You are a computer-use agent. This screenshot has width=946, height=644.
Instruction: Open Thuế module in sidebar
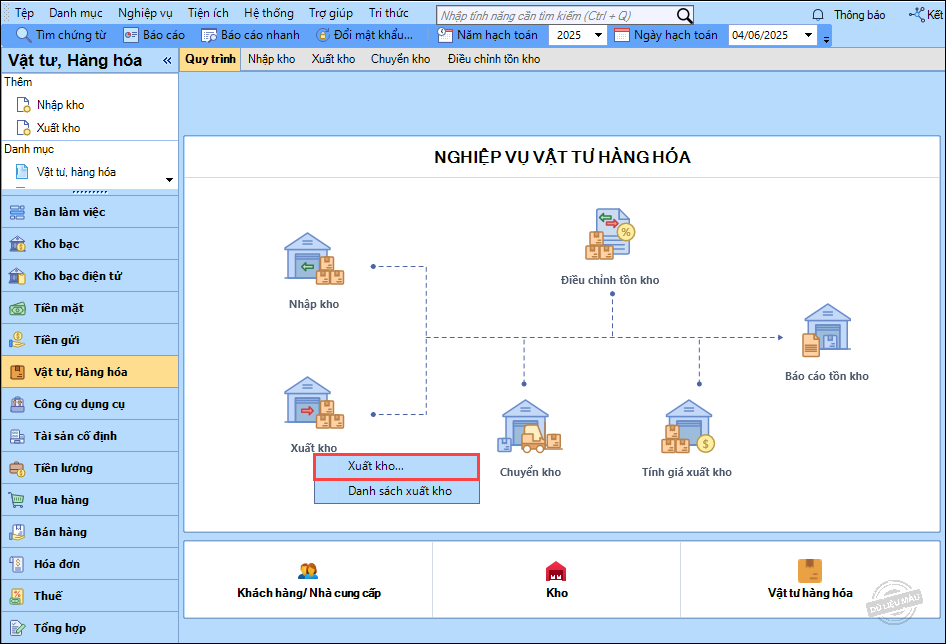pos(90,596)
